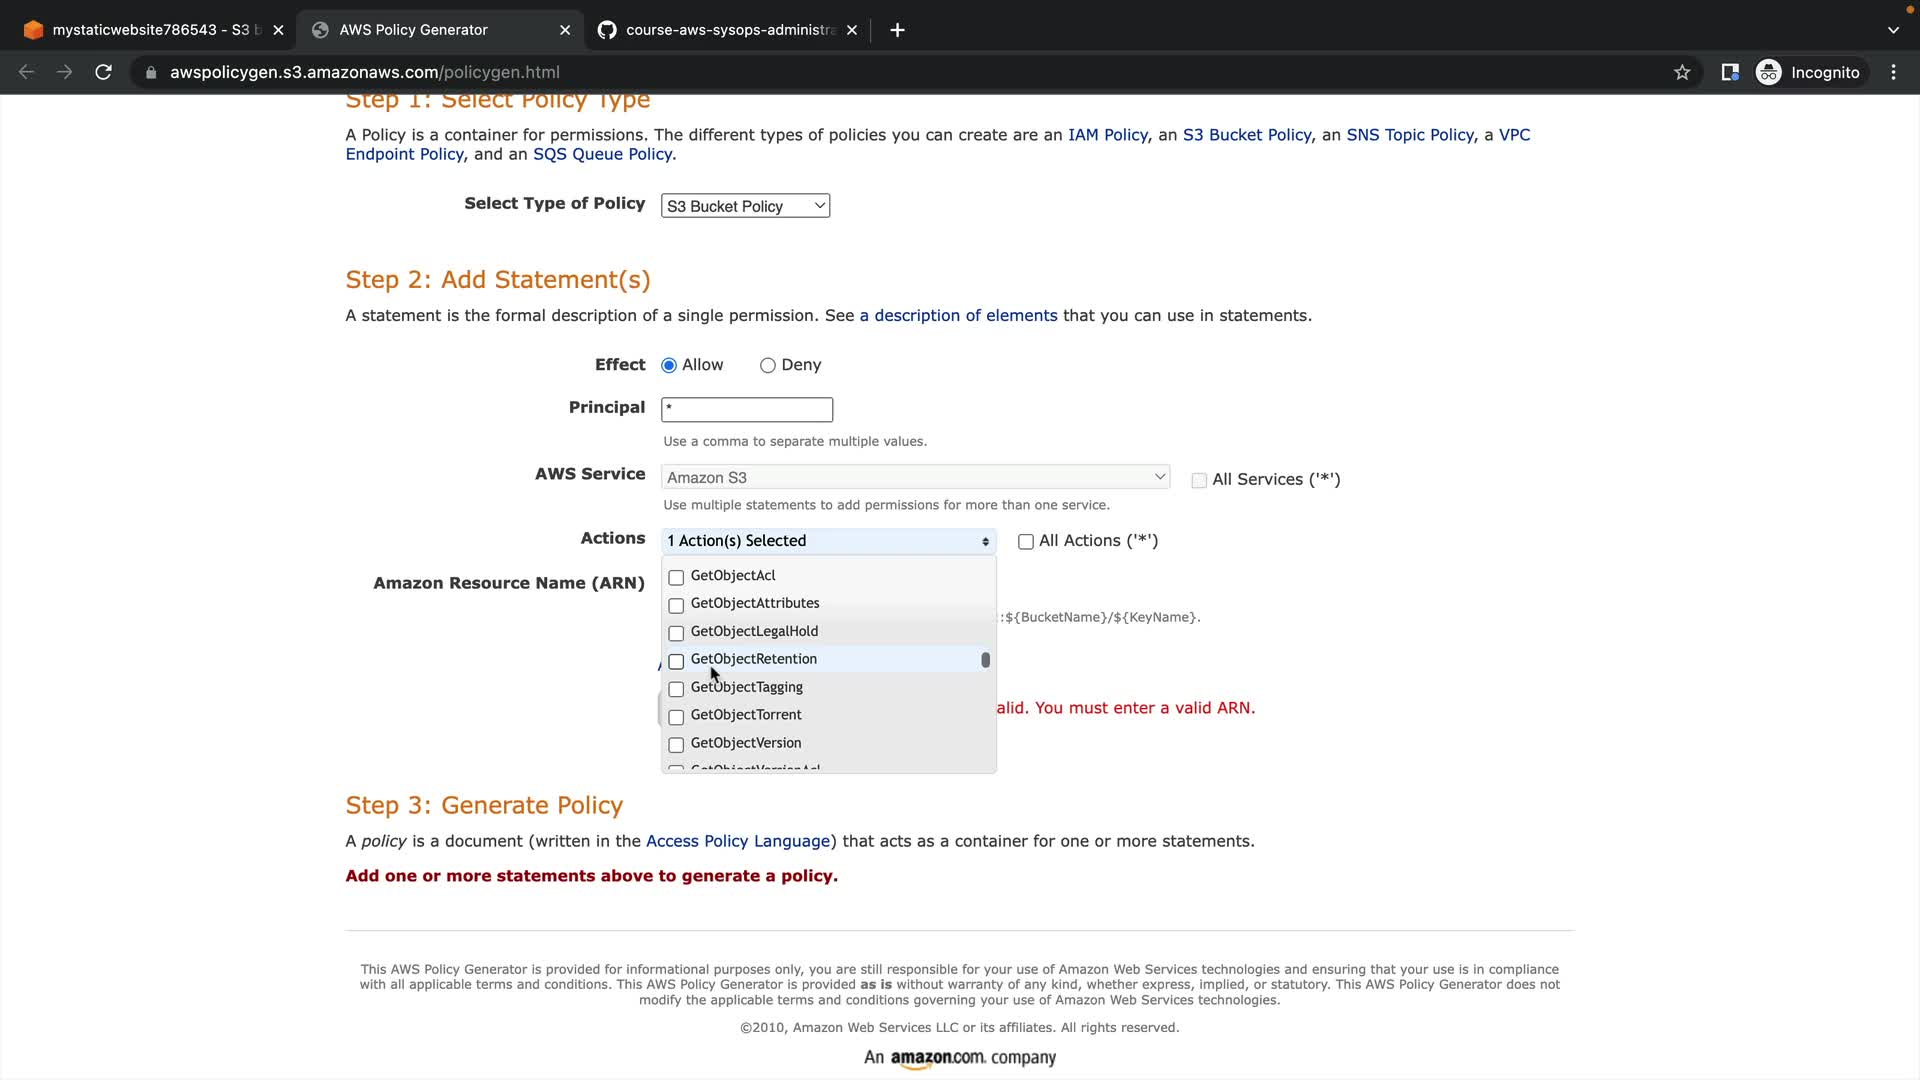1920x1080 pixels.
Task: Open Select Type of Policy dropdown
Action: 745,206
